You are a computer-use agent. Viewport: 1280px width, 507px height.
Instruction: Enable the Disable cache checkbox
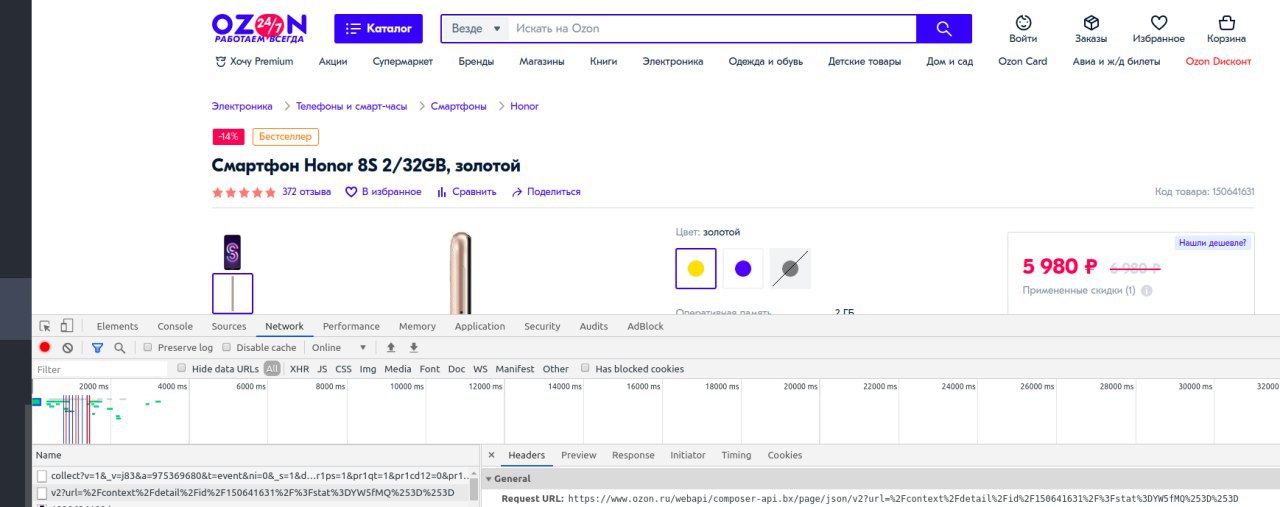pyautogui.click(x=226, y=347)
